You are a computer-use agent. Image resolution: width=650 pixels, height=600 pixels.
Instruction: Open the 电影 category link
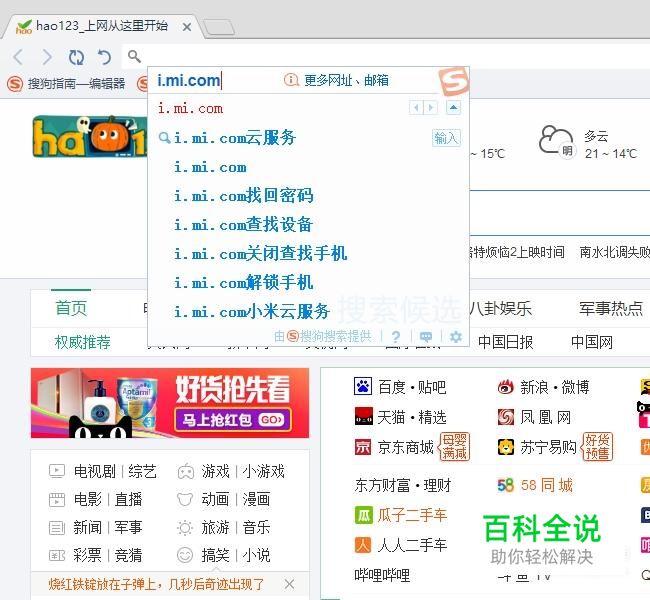(x=87, y=499)
